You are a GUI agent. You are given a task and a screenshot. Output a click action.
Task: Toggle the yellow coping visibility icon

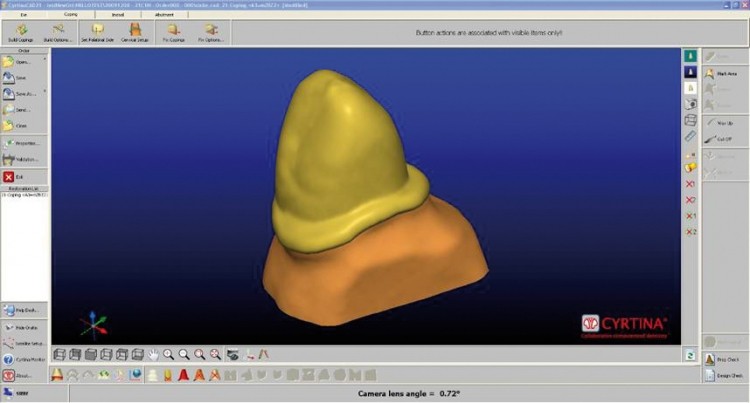point(57,375)
